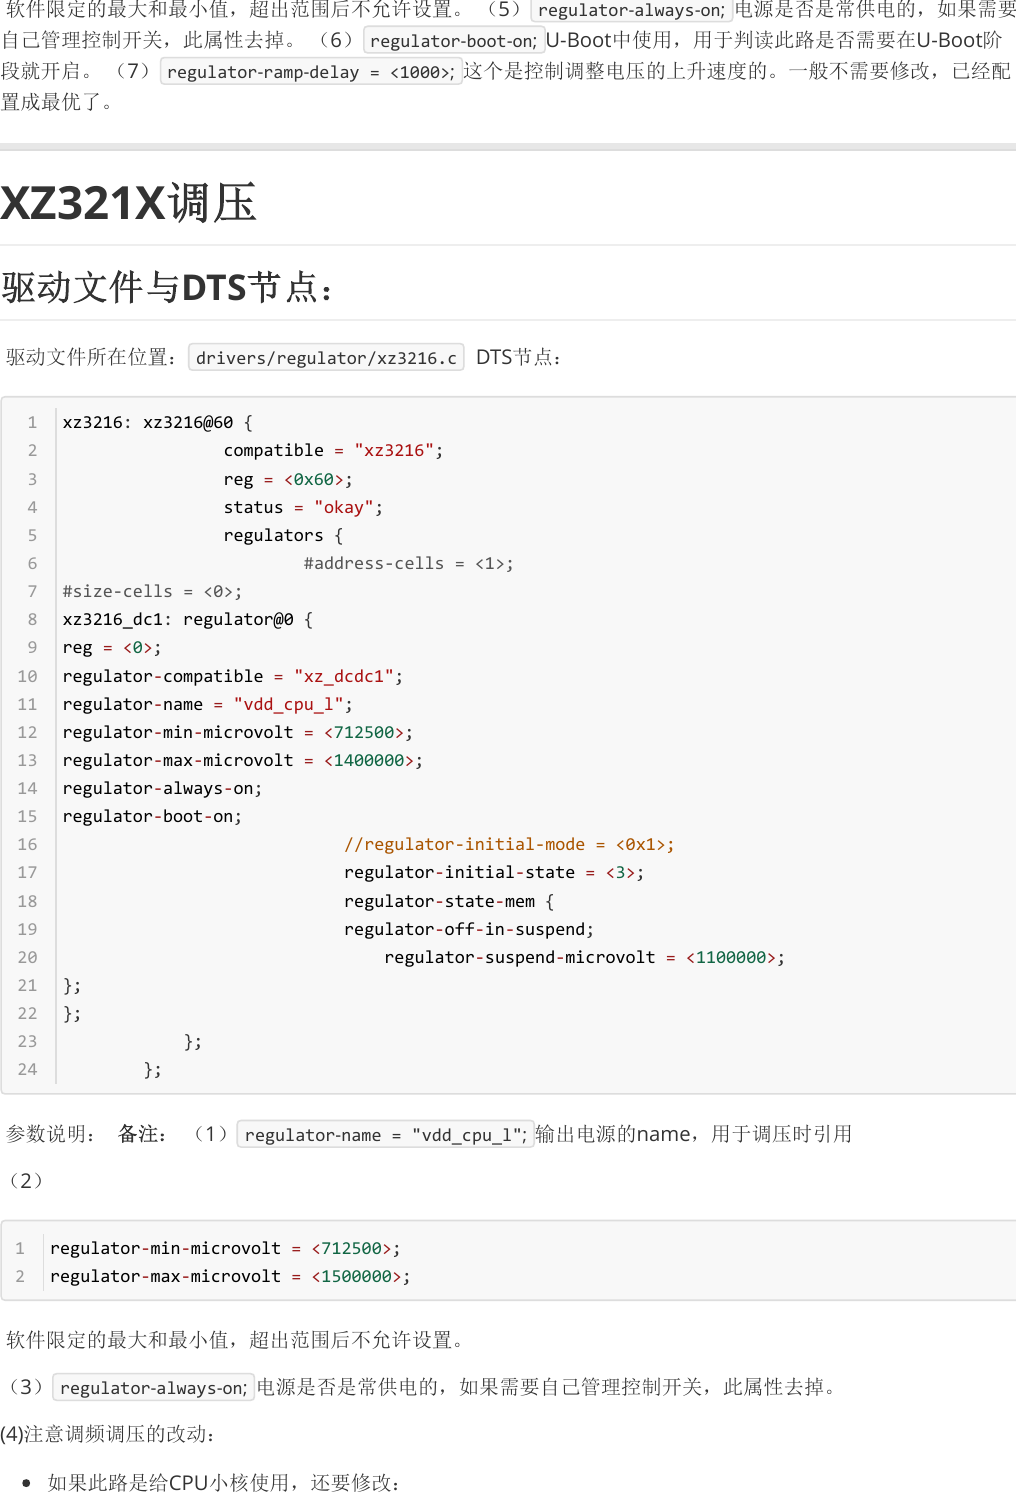The height and width of the screenshot is (1492, 1016).
Task: Click the commented //regulator-initial-mode code line
Action: point(508,845)
